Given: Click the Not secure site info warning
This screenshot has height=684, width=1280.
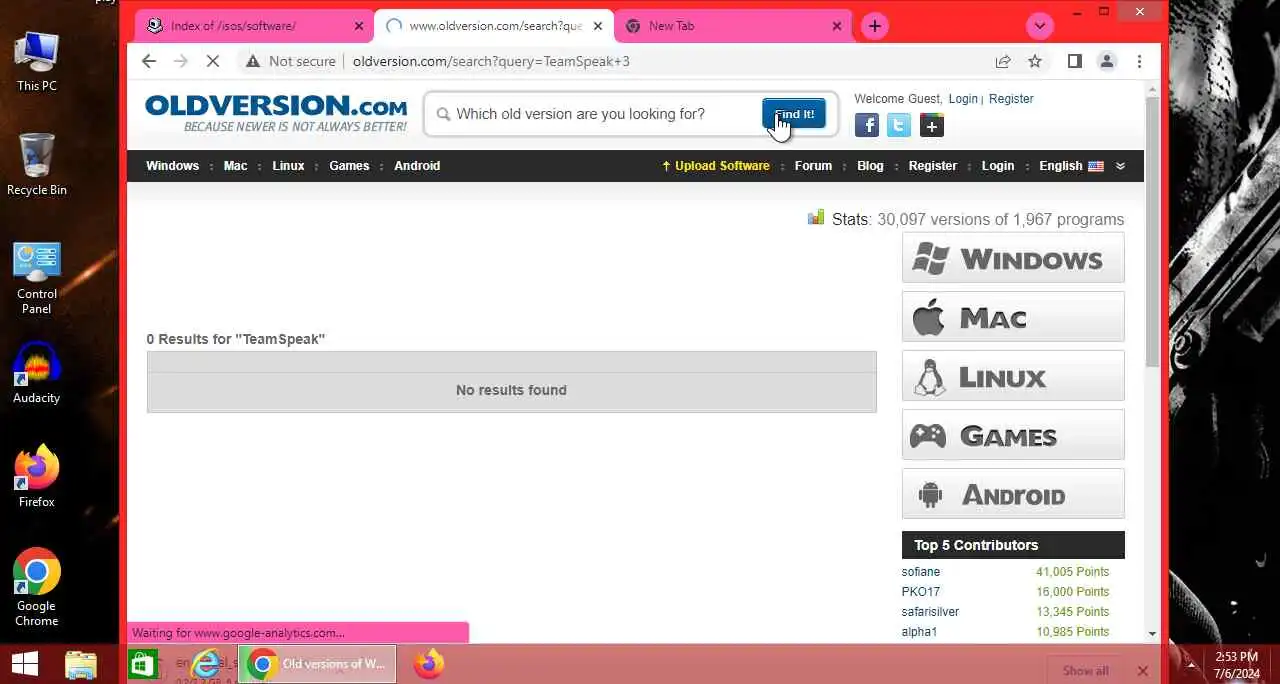Looking at the screenshot, I should [x=291, y=61].
